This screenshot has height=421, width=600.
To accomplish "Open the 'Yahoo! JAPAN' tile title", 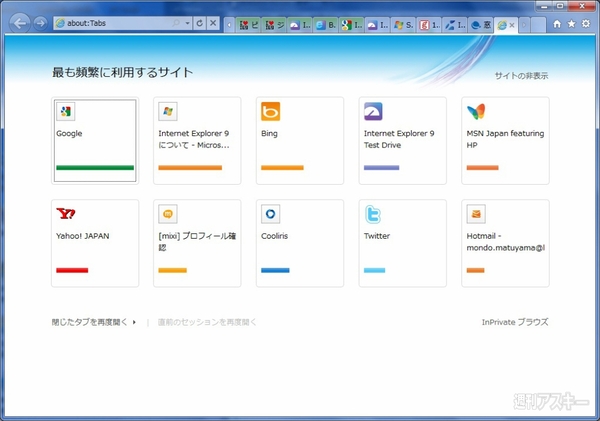I will (x=83, y=236).
